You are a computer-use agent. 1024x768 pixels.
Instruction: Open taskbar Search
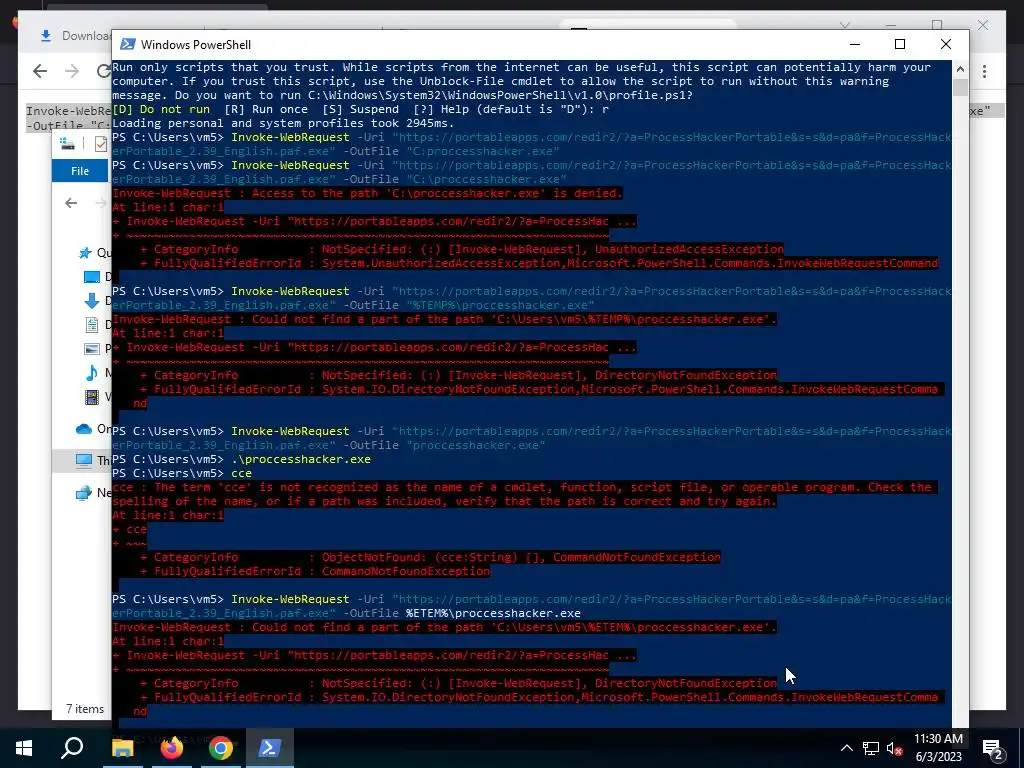pos(72,748)
